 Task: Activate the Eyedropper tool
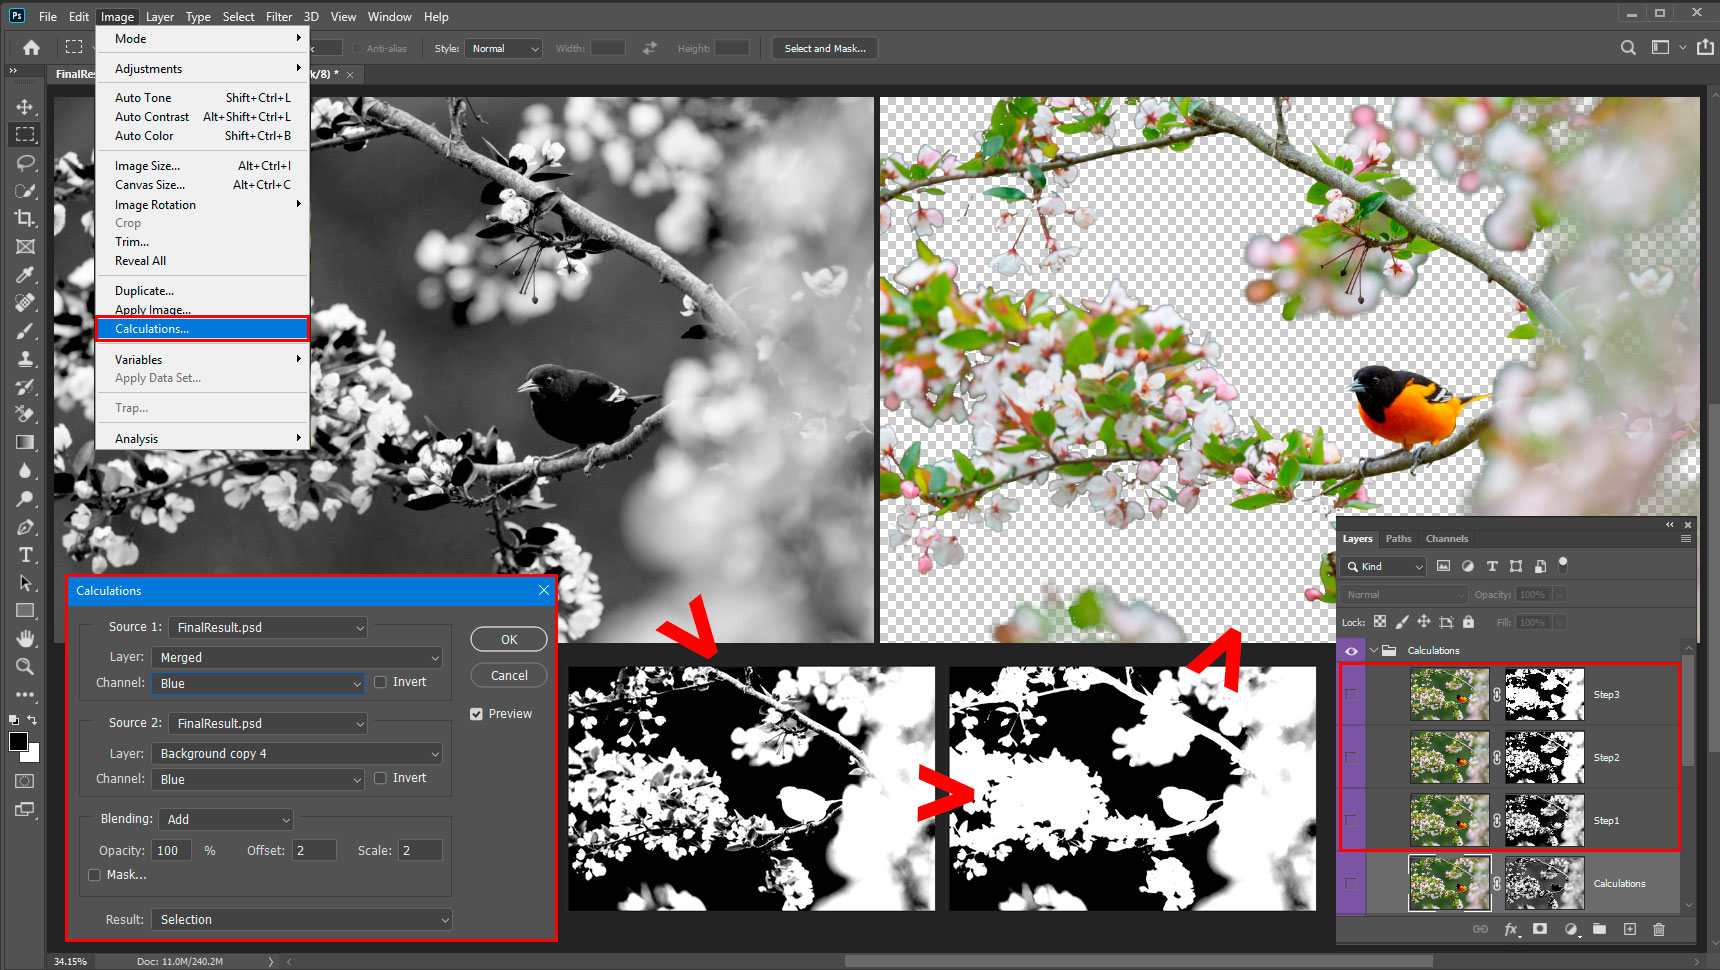click(x=25, y=275)
